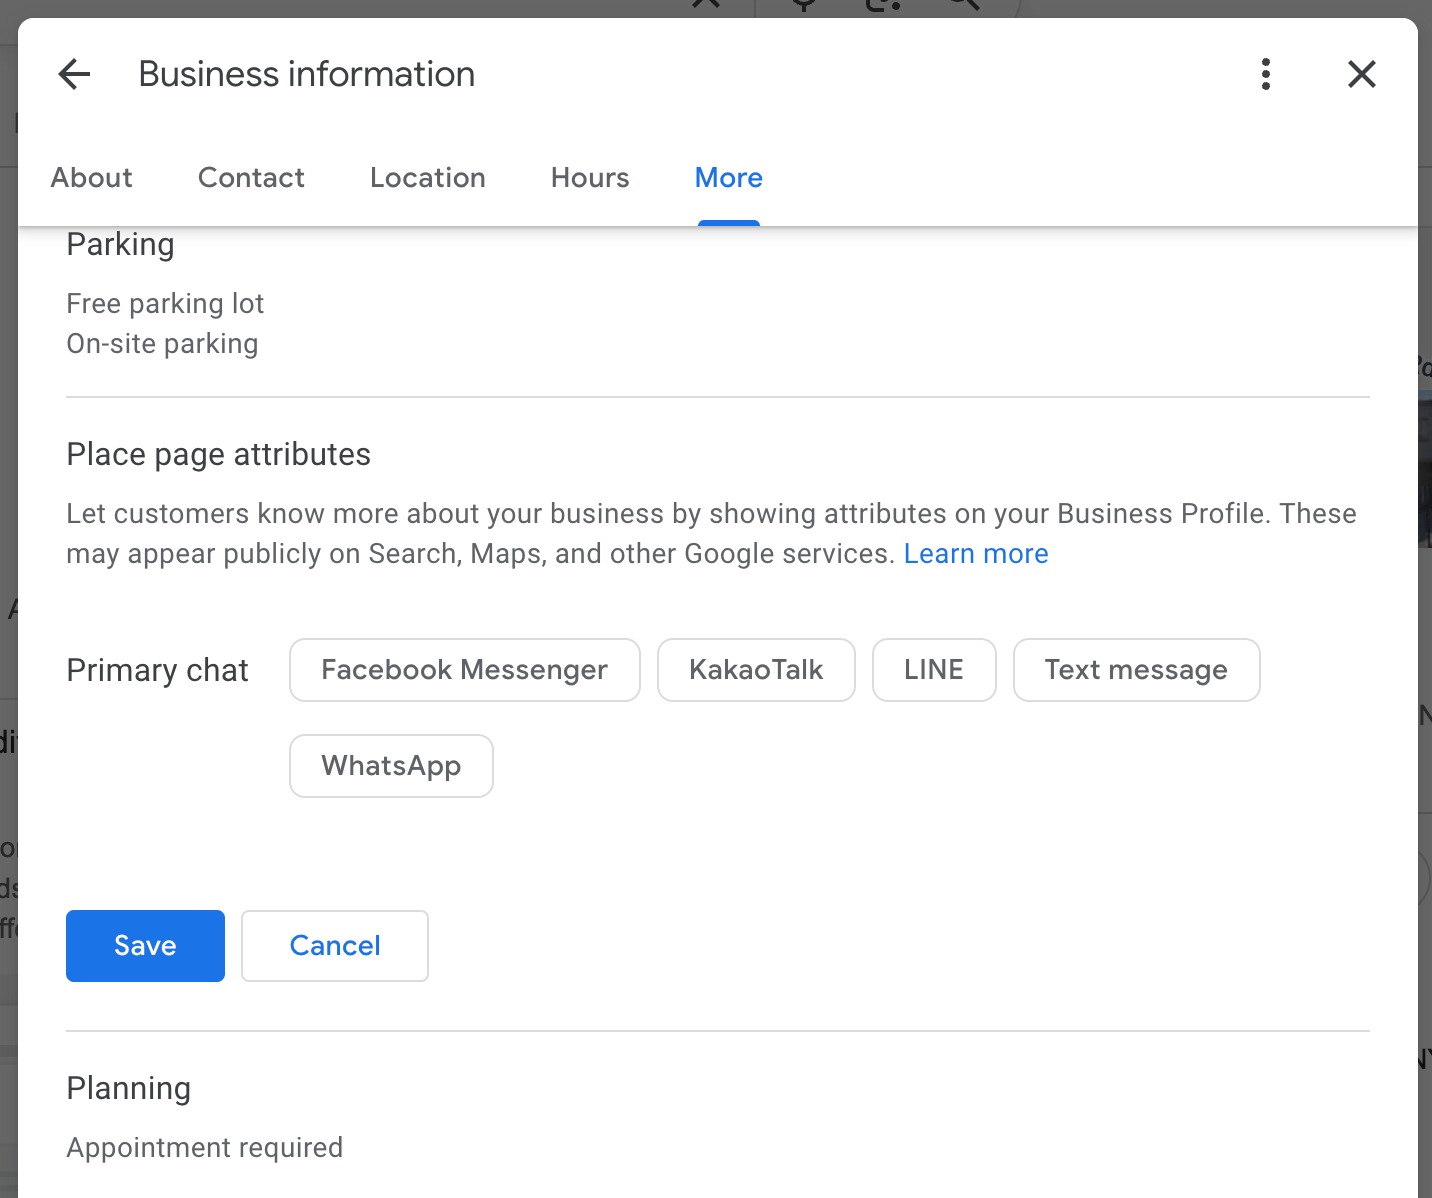Select Facebook Messenger as primary chat
Screen dimensions: 1432x1198
464,670
